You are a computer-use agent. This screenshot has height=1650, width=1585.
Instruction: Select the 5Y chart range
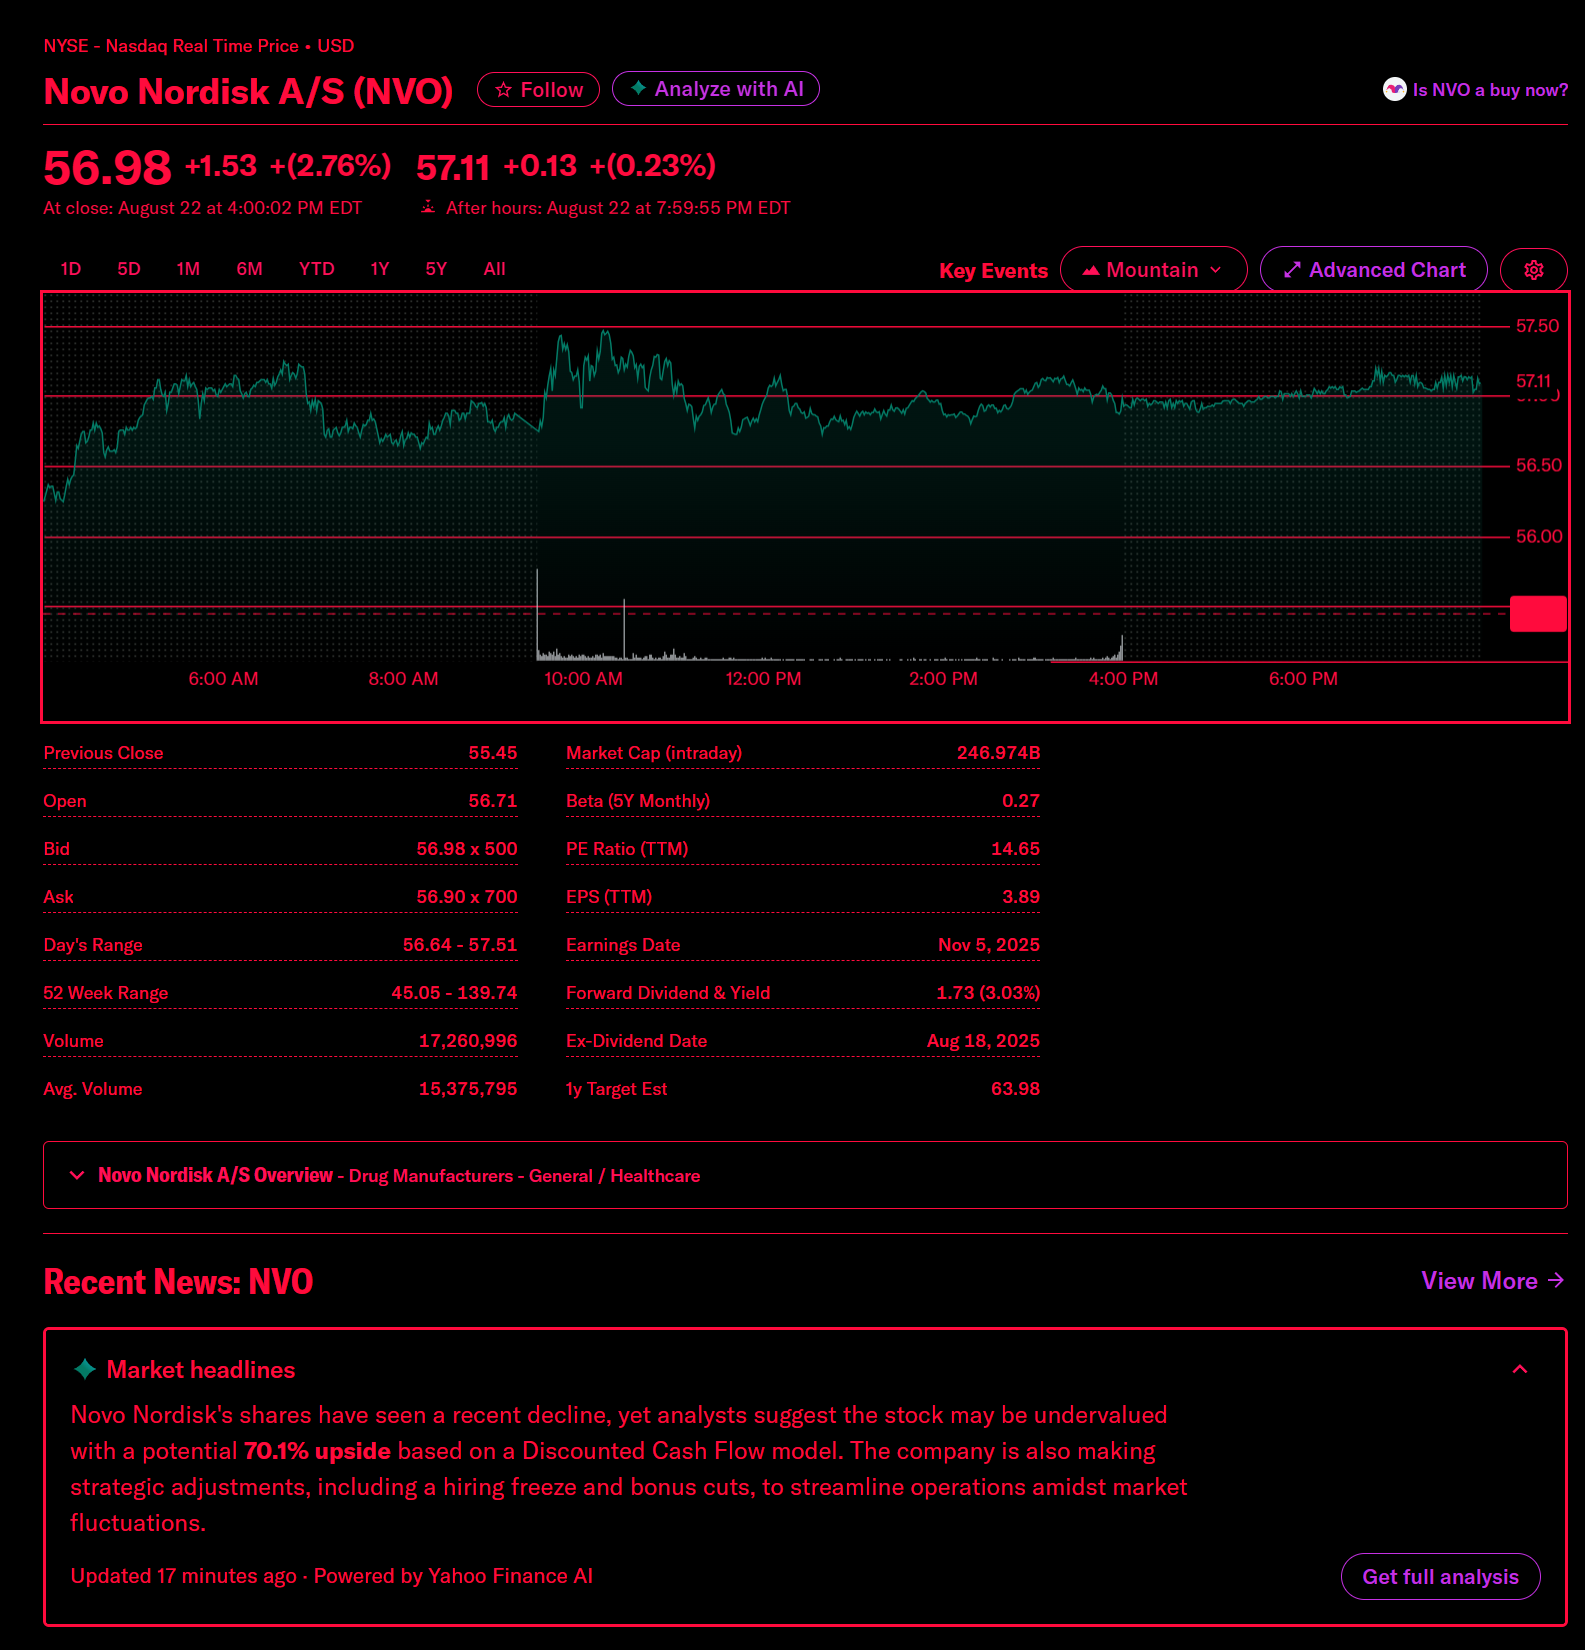(x=436, y=269)
